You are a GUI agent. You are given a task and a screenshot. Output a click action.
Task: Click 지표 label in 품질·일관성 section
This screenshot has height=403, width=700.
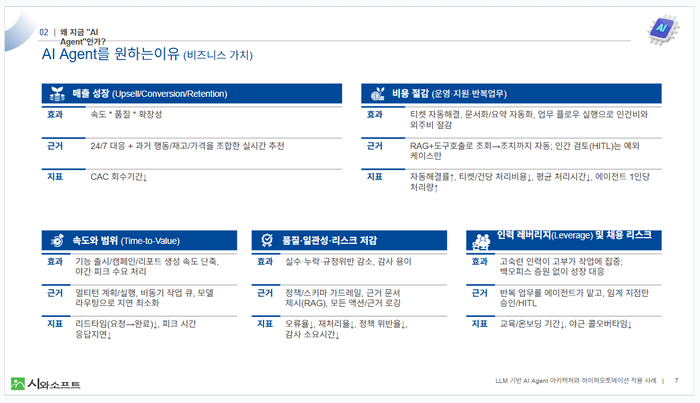coord(265,324)
